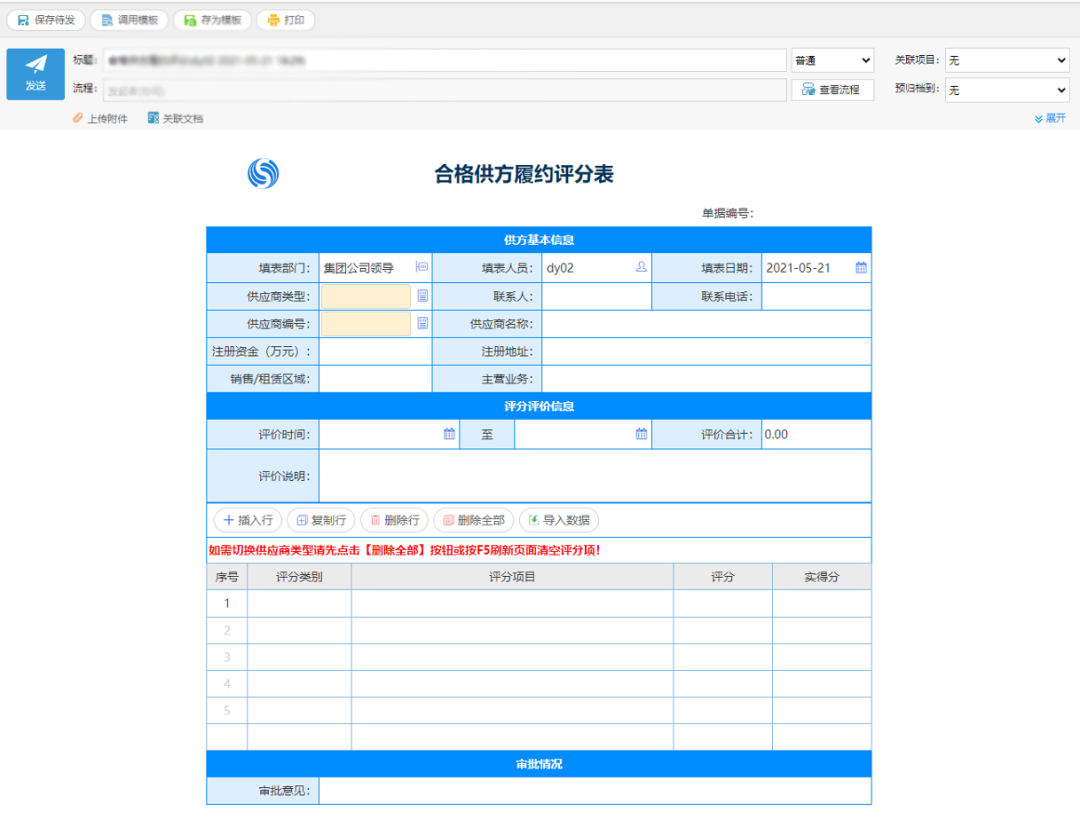Click the 供应商名称 field
This screenshot has height=820, width=1080.
[x=707, y=324]
